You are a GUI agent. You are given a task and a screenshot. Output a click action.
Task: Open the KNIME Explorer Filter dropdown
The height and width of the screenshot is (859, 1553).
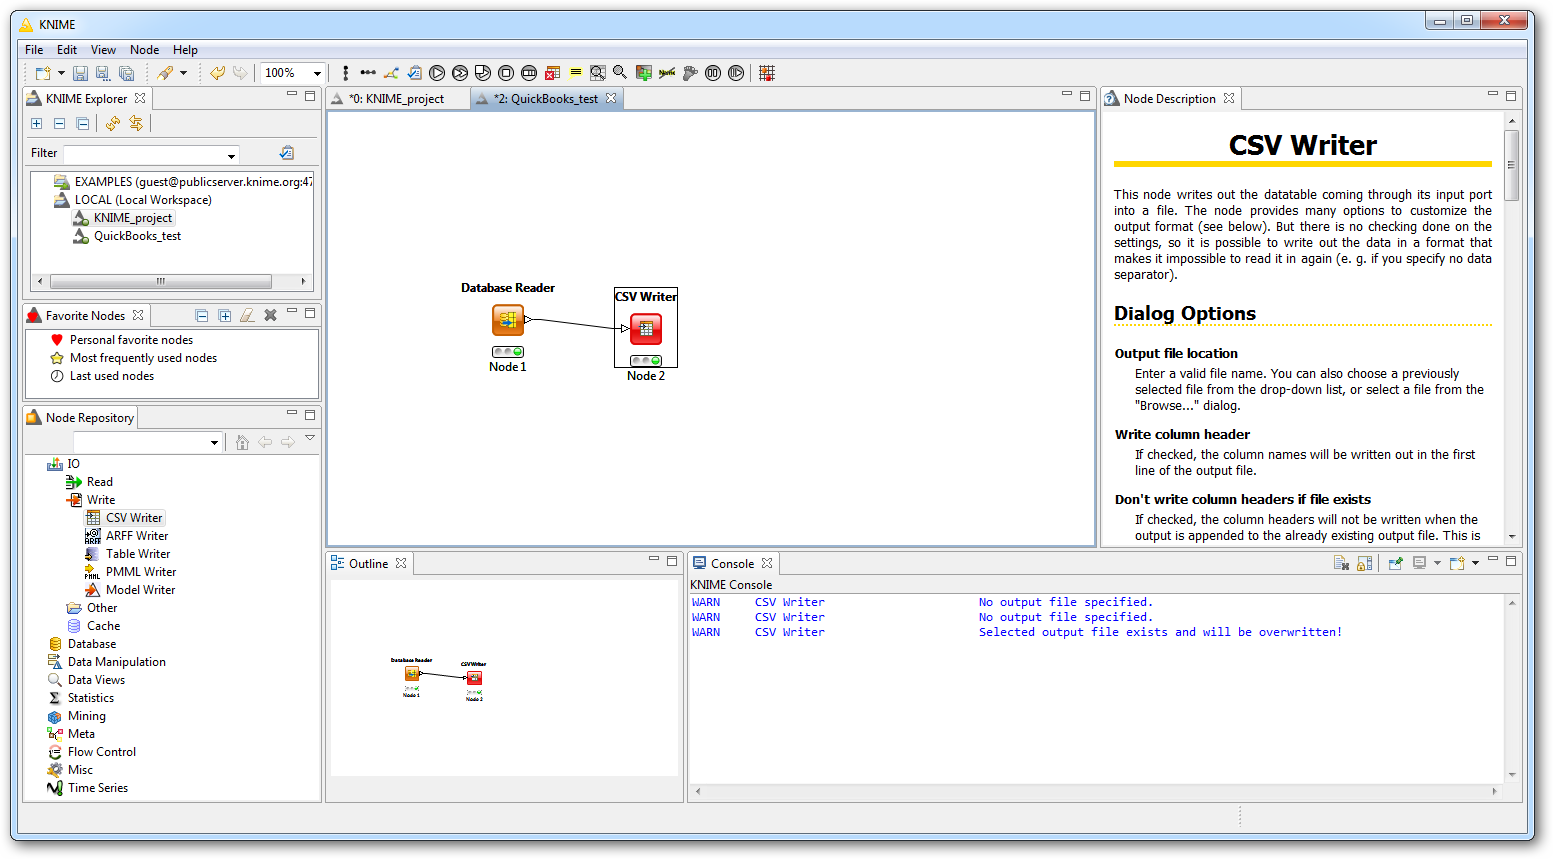pyautogui.click(x=232, y=155)
